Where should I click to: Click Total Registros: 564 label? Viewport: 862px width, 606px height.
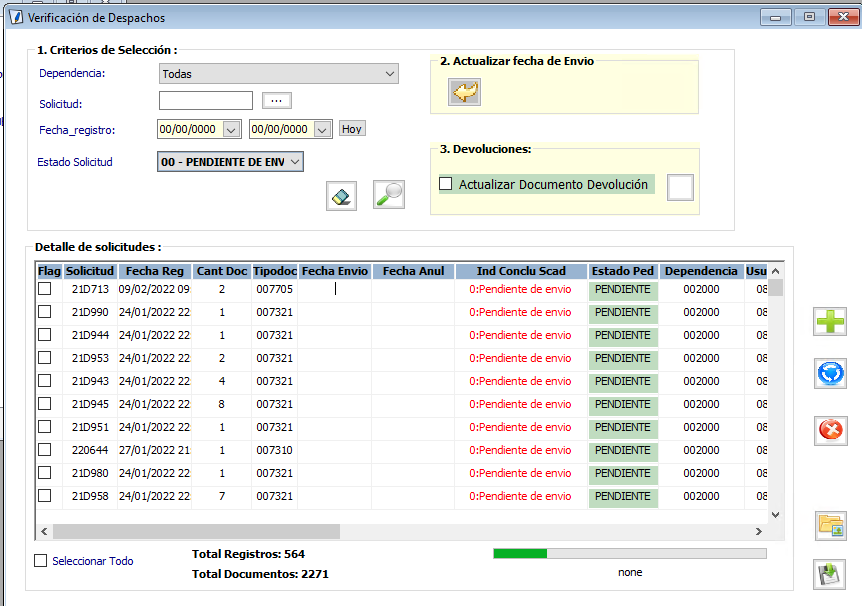click(x=248, y=554)
